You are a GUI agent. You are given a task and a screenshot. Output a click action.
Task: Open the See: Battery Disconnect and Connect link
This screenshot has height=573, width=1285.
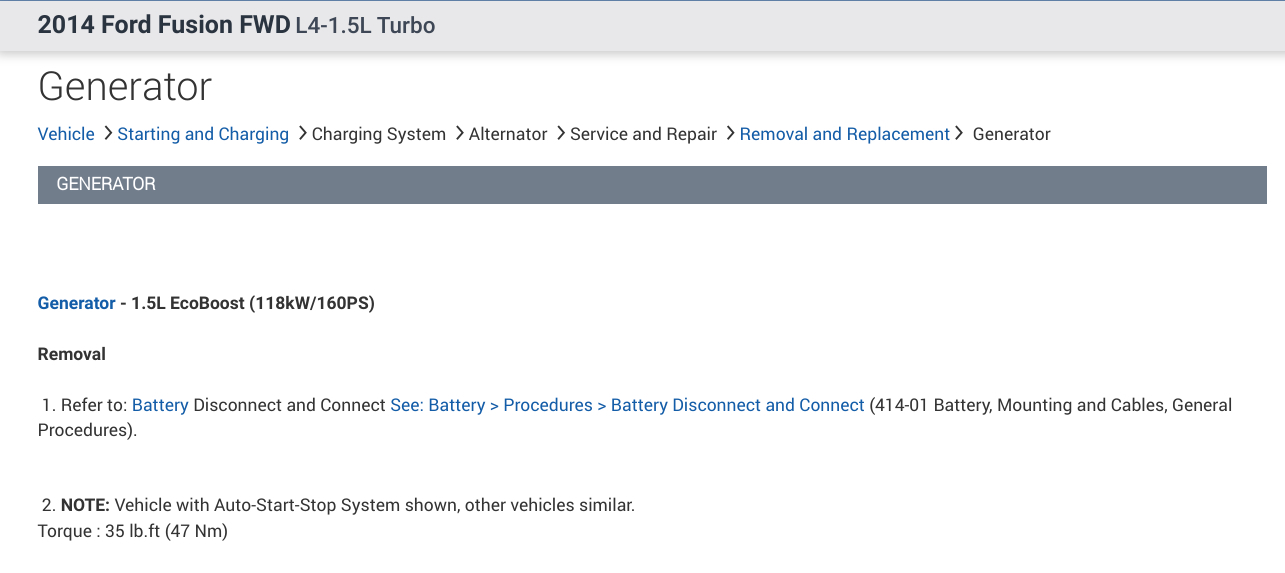click(x=627, y=405)
